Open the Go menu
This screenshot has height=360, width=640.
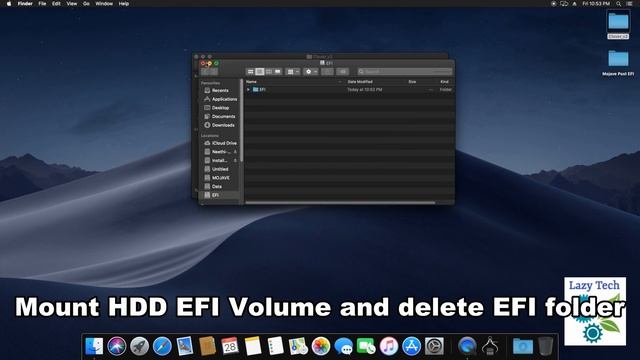click(86, 4)
